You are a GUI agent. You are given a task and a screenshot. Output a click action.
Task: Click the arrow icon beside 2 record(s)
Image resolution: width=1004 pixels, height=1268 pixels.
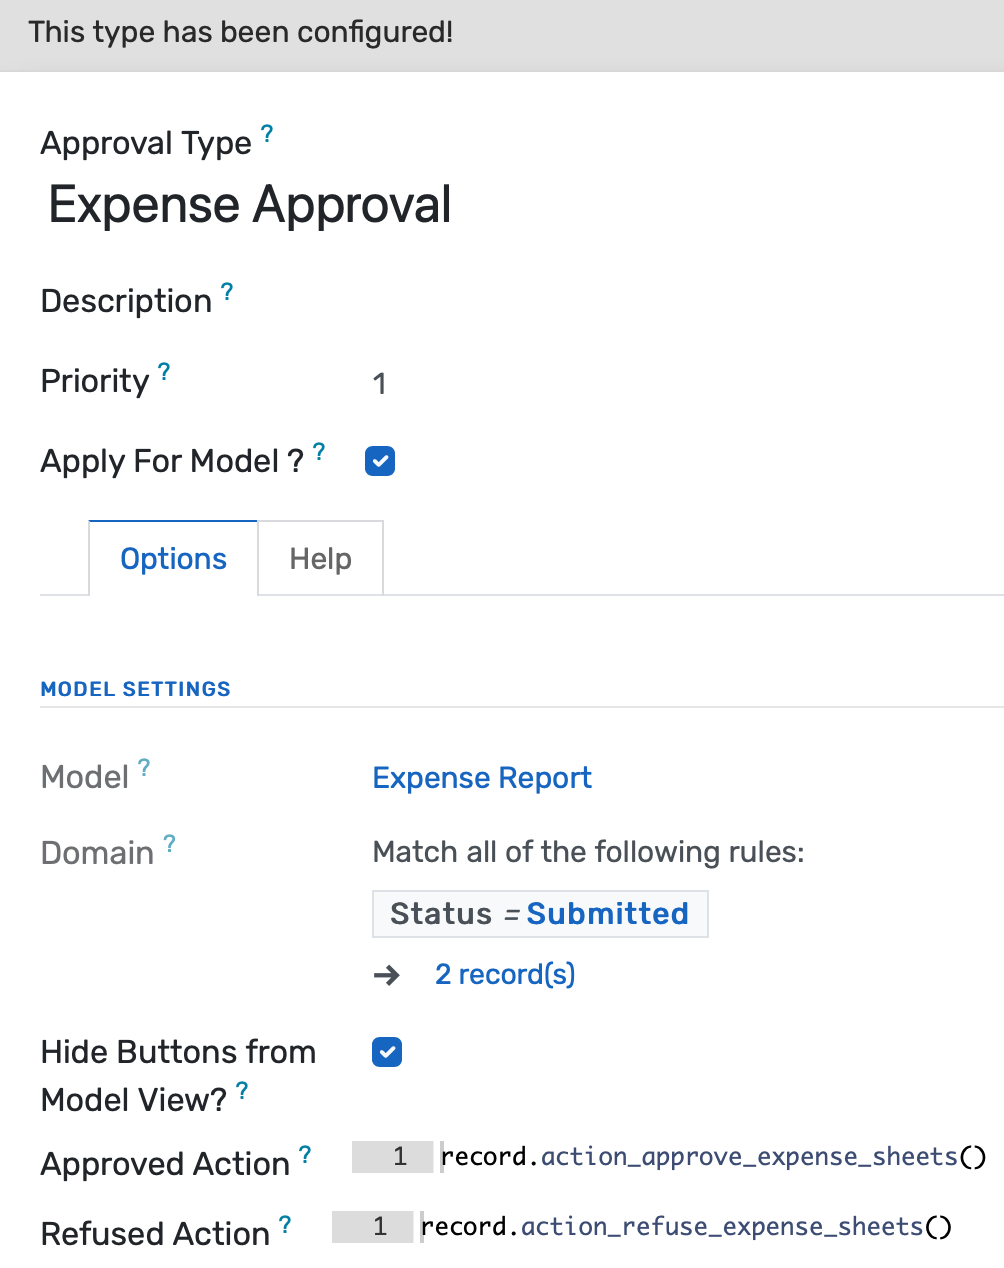[388, 975]
